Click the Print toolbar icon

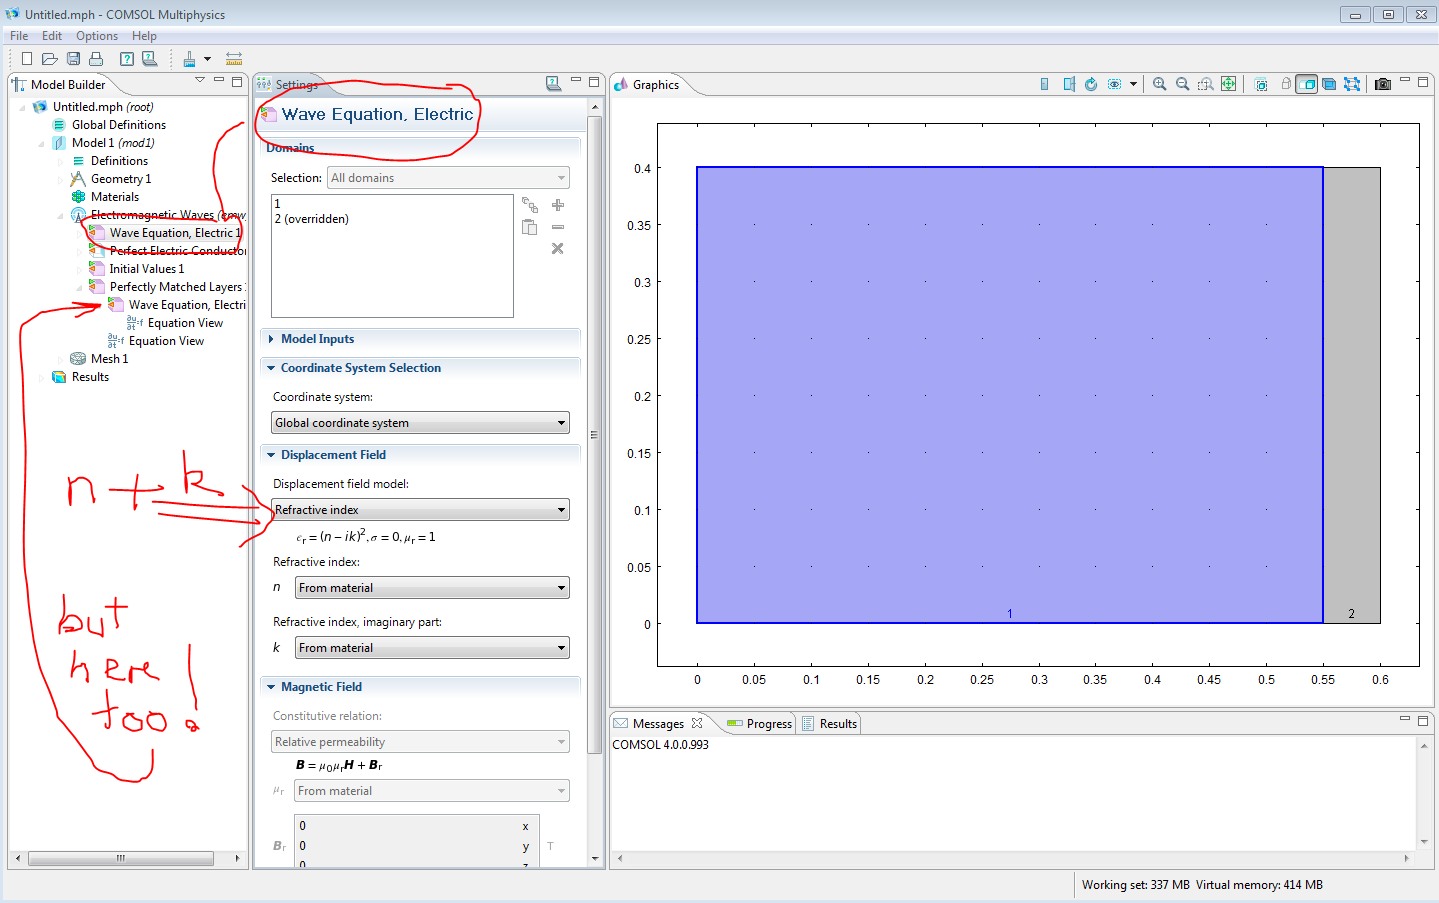(x=96, y=59)
